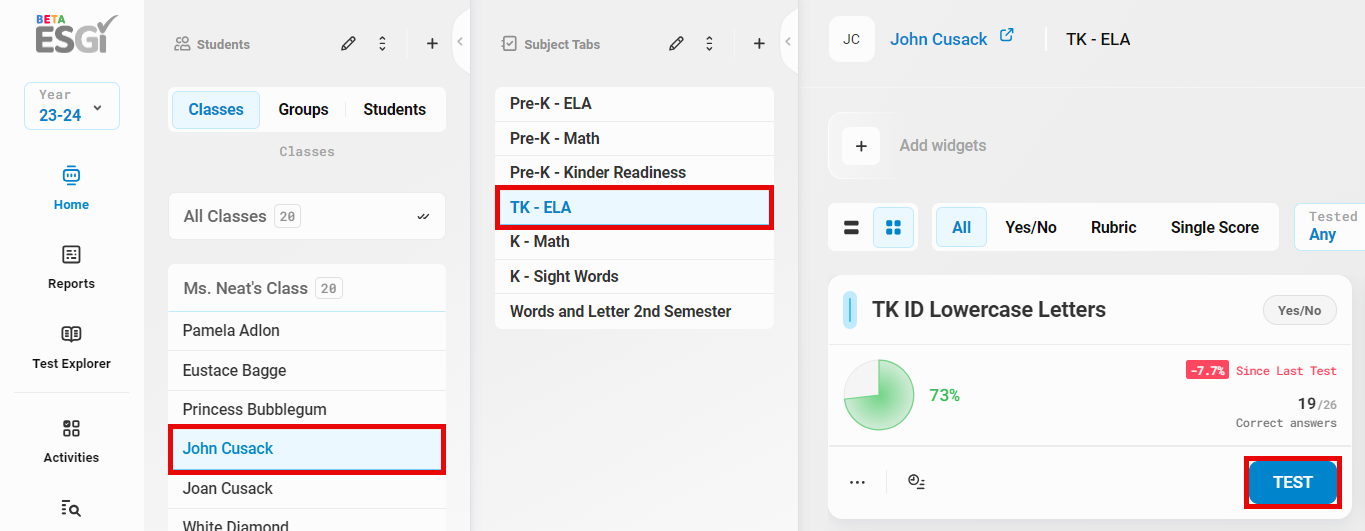Filter tests by Yes/No type

(1030, 228)
